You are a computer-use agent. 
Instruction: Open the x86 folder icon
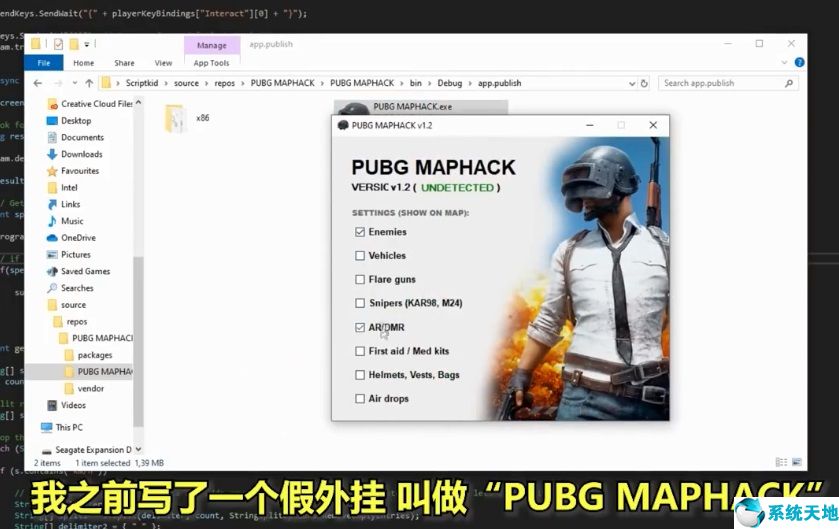click(x=176, y=119)
